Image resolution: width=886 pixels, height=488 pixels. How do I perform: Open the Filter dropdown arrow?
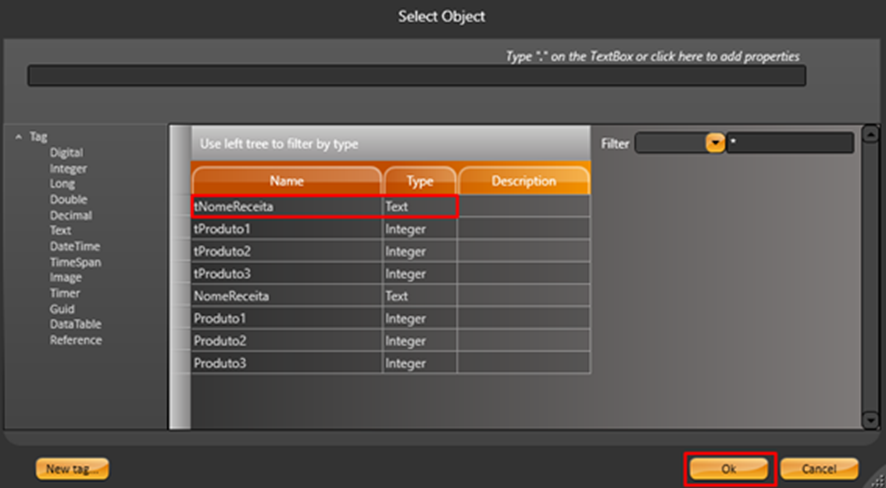click(x=715, y=143)
